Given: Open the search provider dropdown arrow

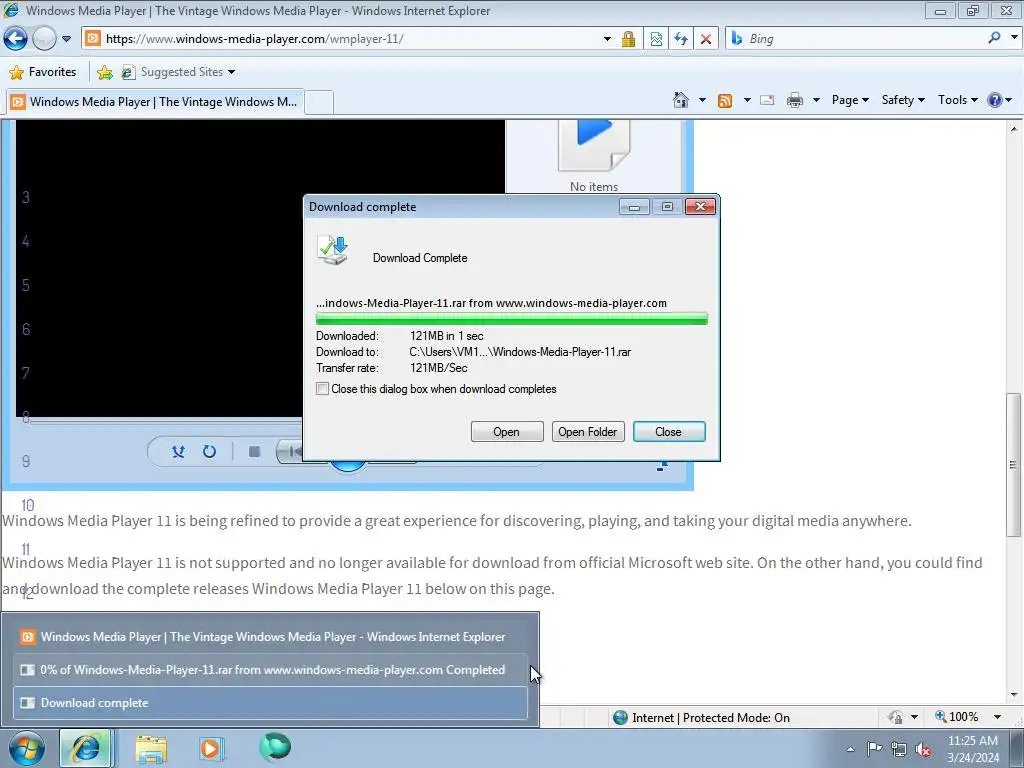Looking at the screenshot, I should click(1014, 38).
